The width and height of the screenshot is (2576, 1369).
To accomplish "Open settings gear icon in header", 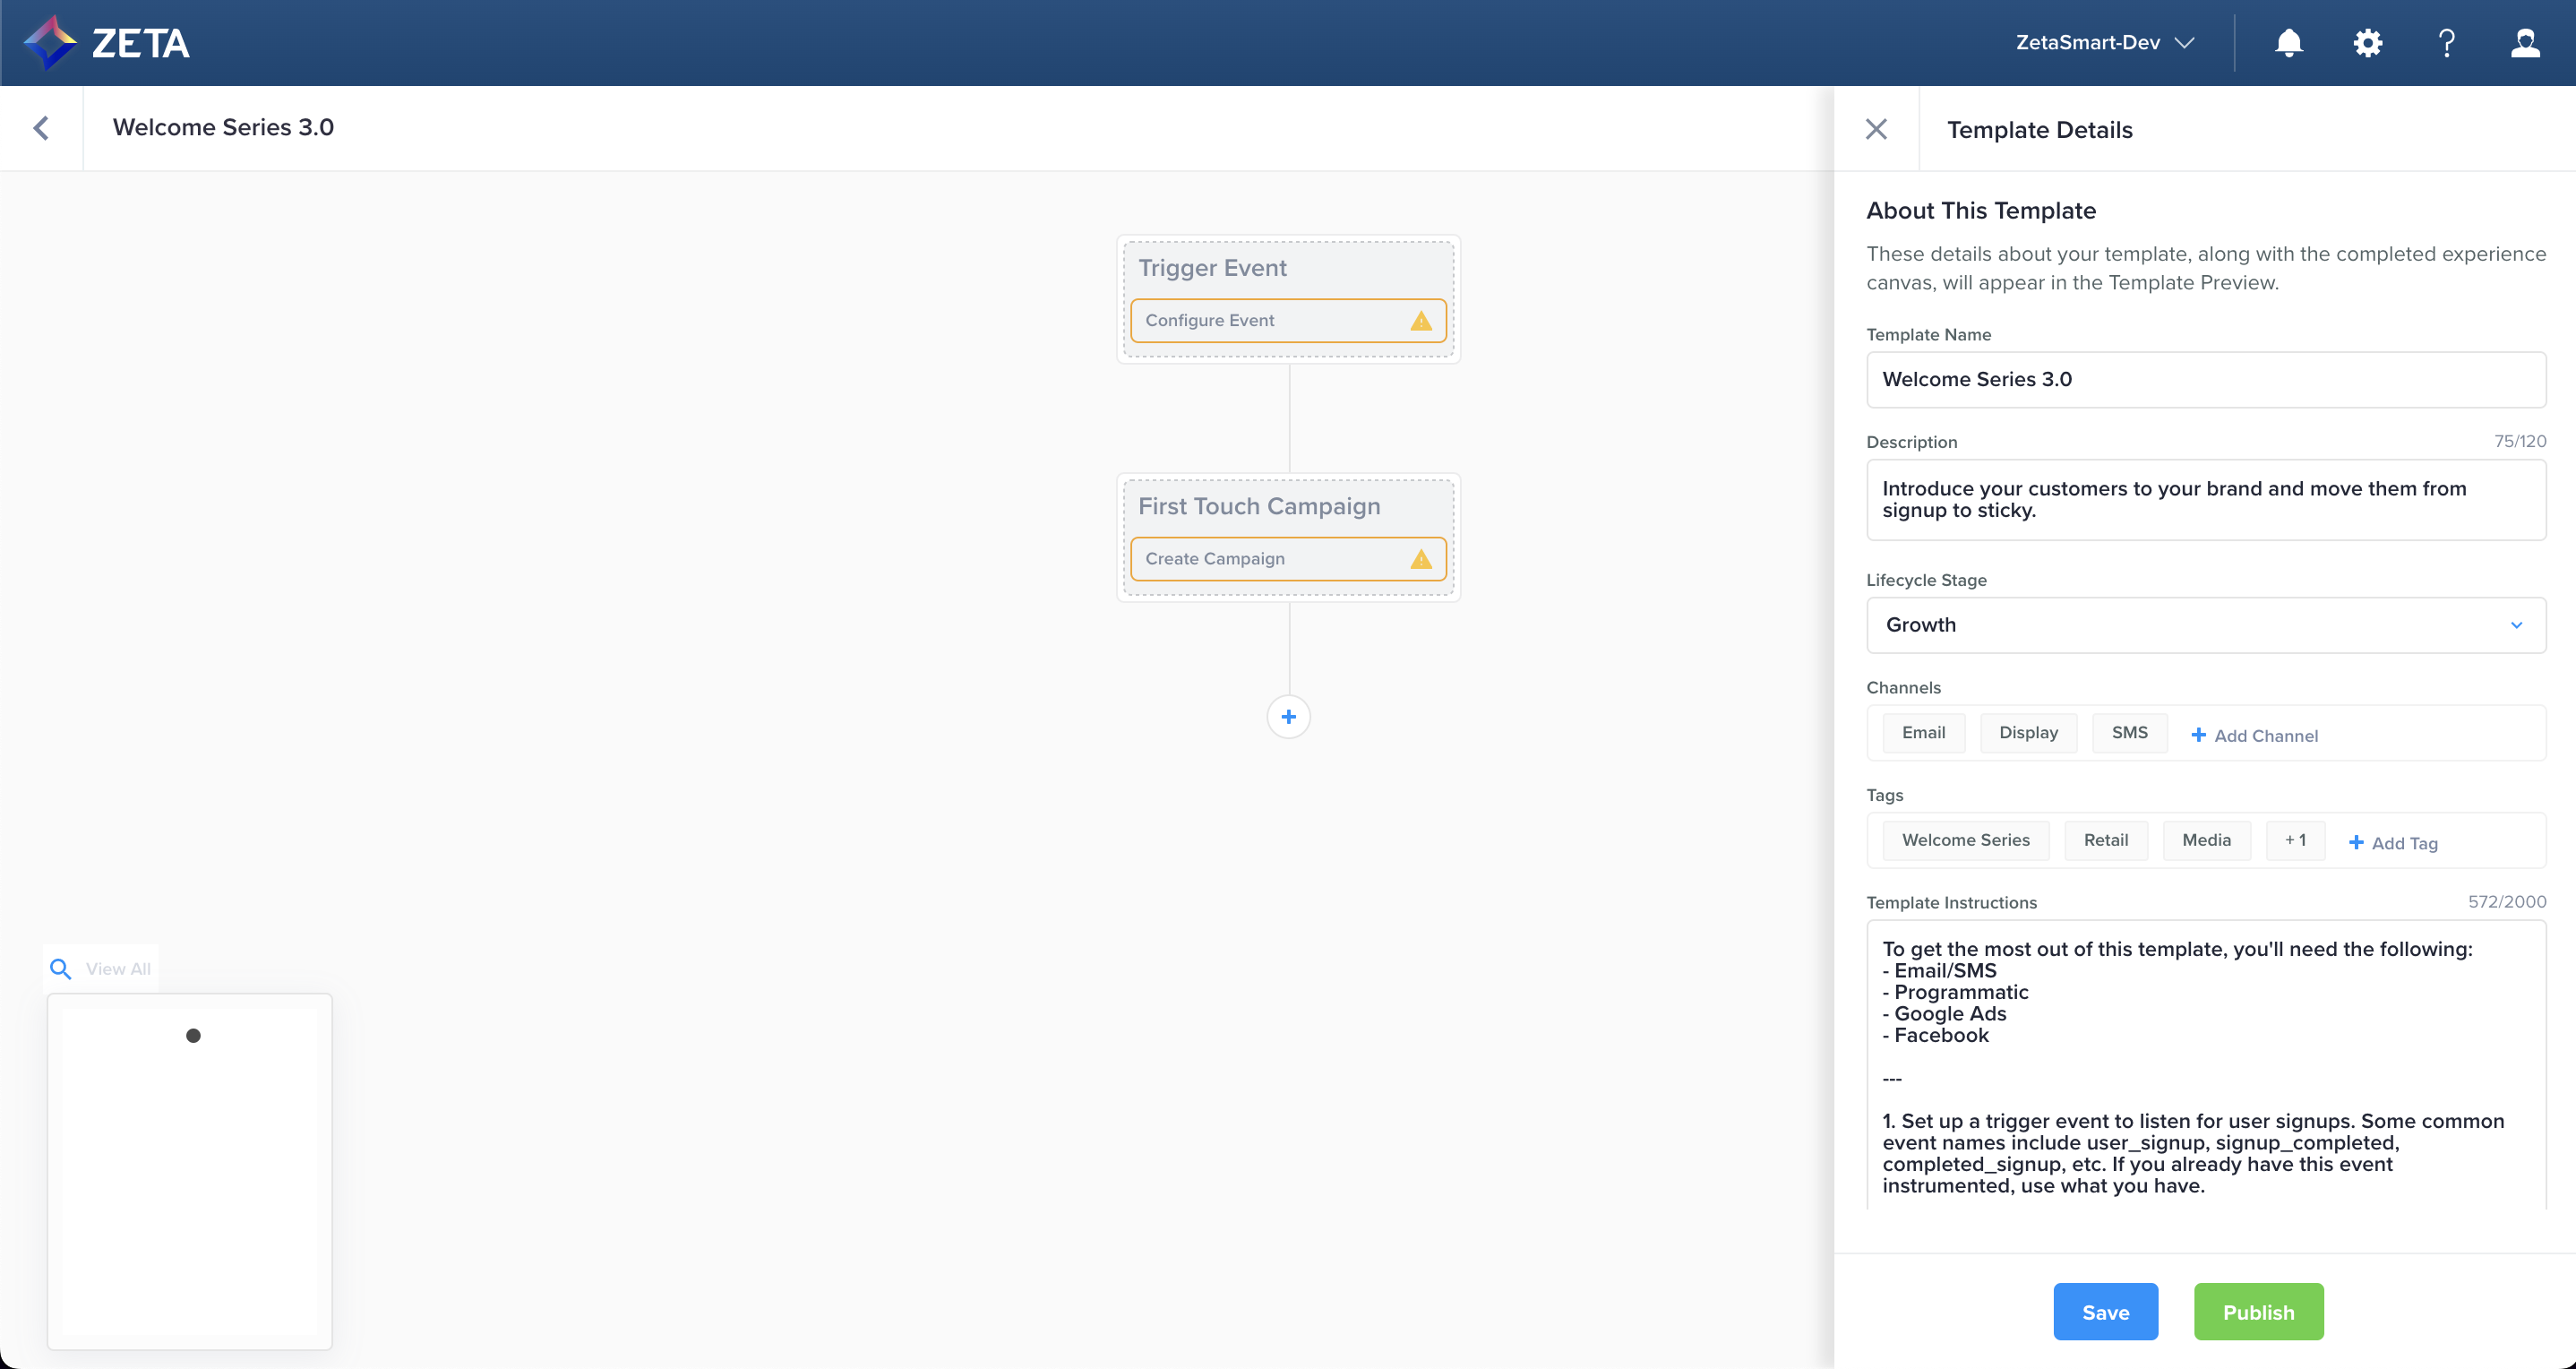I will click(2367, 43).
